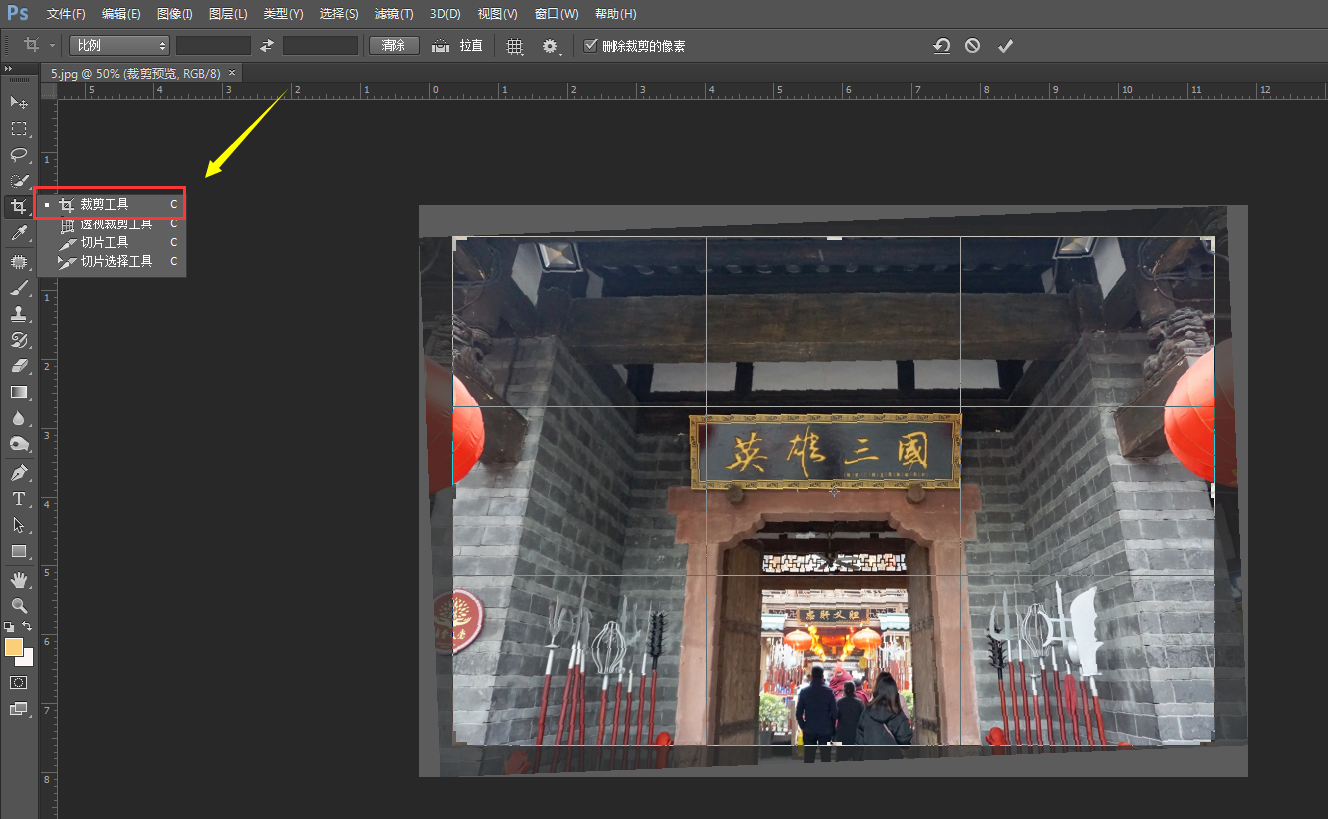Open the 比例 aspect ratio dropdown
Viewport: 1328px width, 819px height.
[x=119, y=45]
